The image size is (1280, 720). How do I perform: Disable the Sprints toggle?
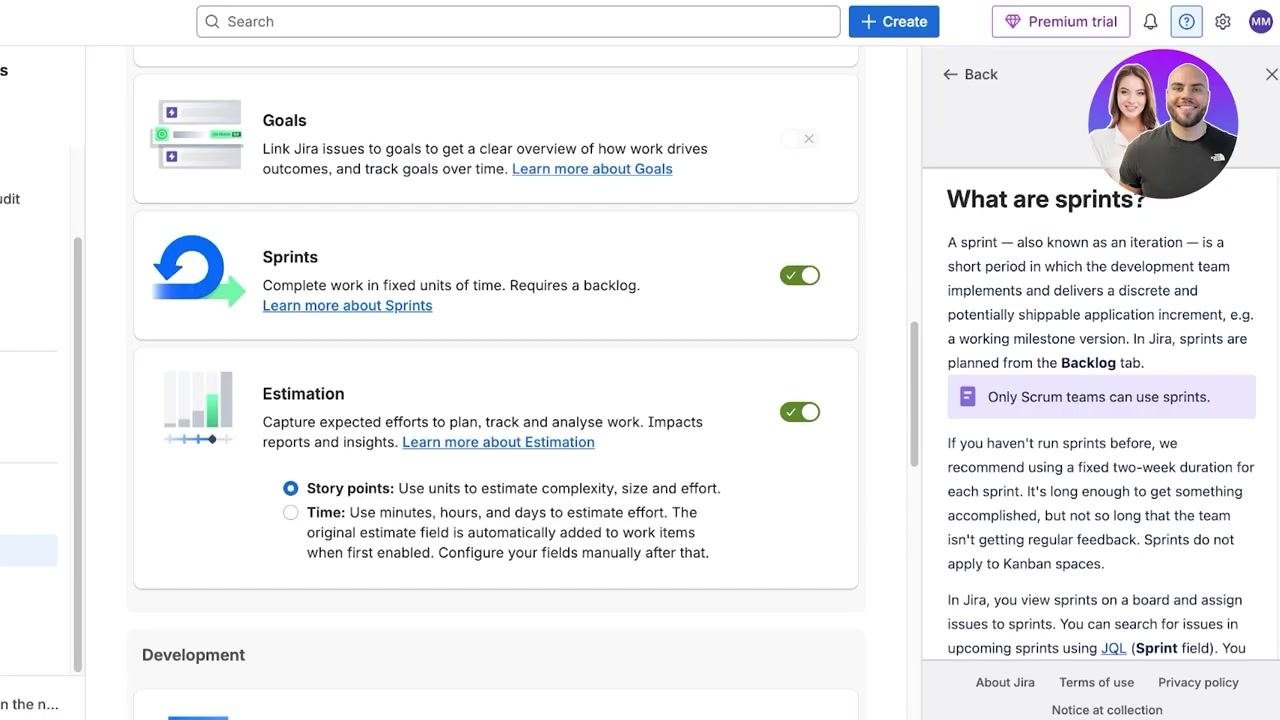pyautogui.click(x=800, y=275)
